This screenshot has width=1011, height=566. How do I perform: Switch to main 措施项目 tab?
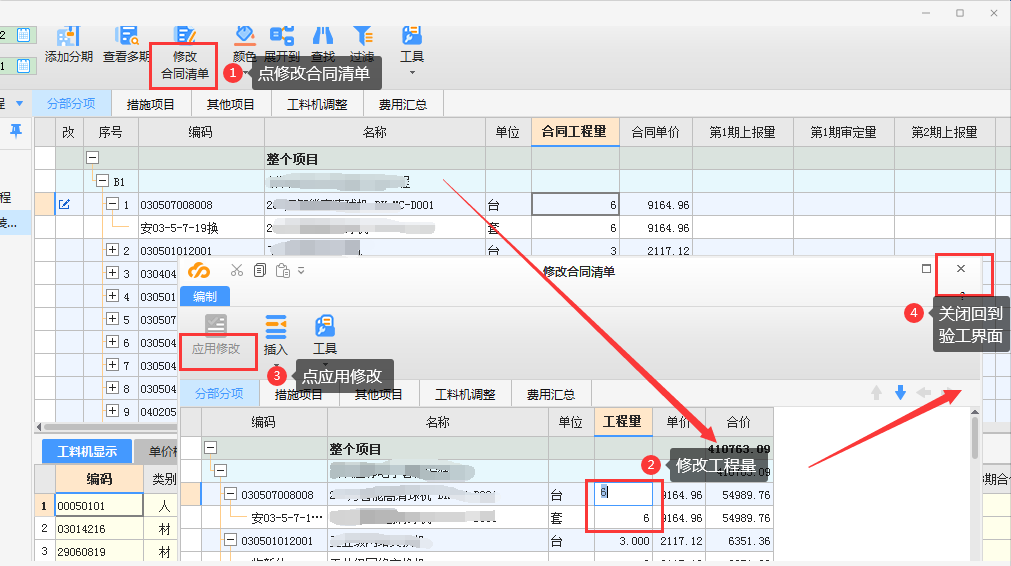click(x=150, y=104)
